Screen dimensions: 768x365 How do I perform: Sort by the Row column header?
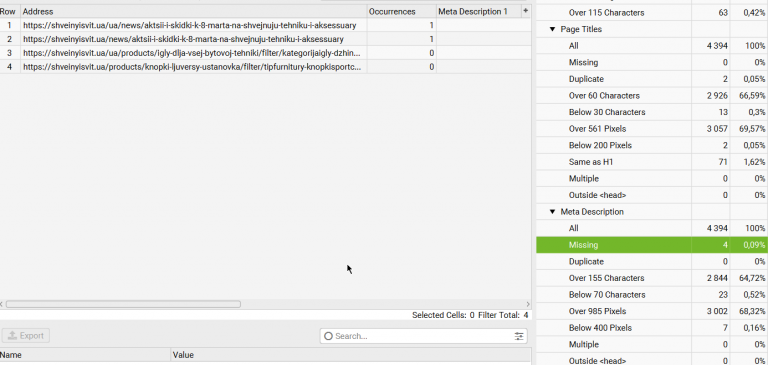point(10,11)
